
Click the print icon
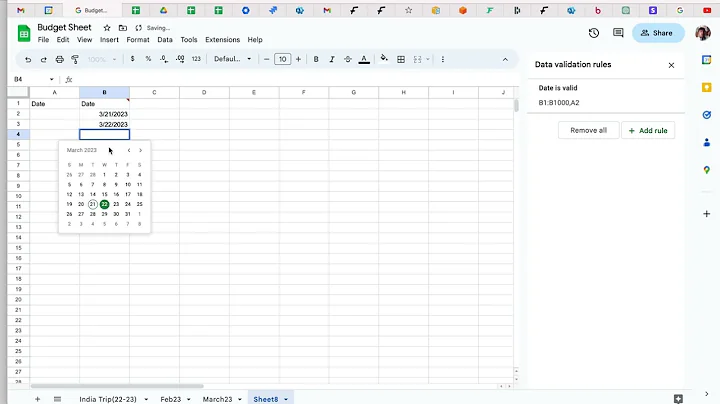[x=59, y=59]
